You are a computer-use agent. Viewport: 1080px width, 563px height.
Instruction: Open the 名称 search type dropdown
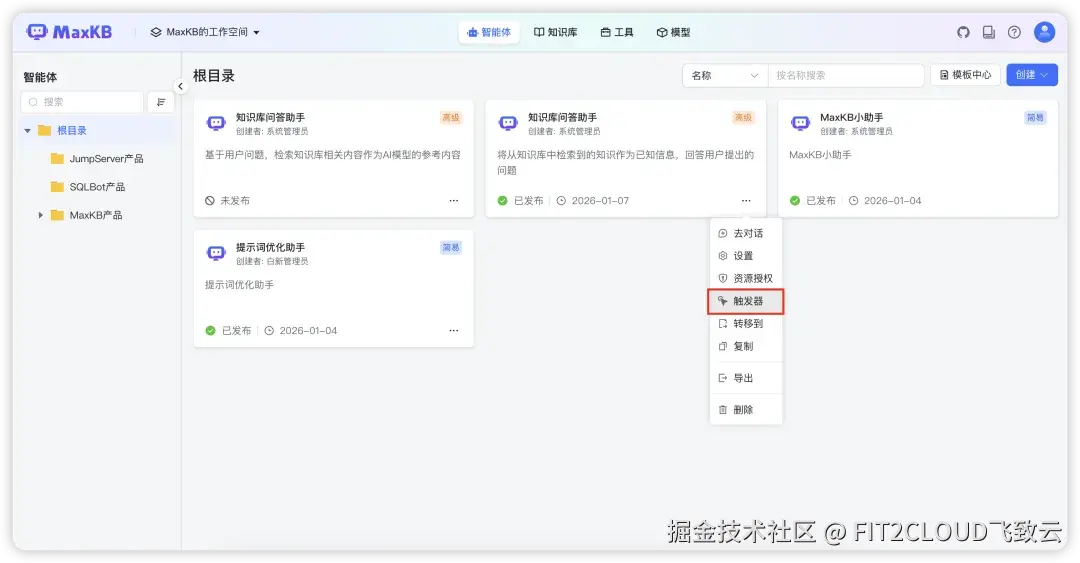(725, 75)
